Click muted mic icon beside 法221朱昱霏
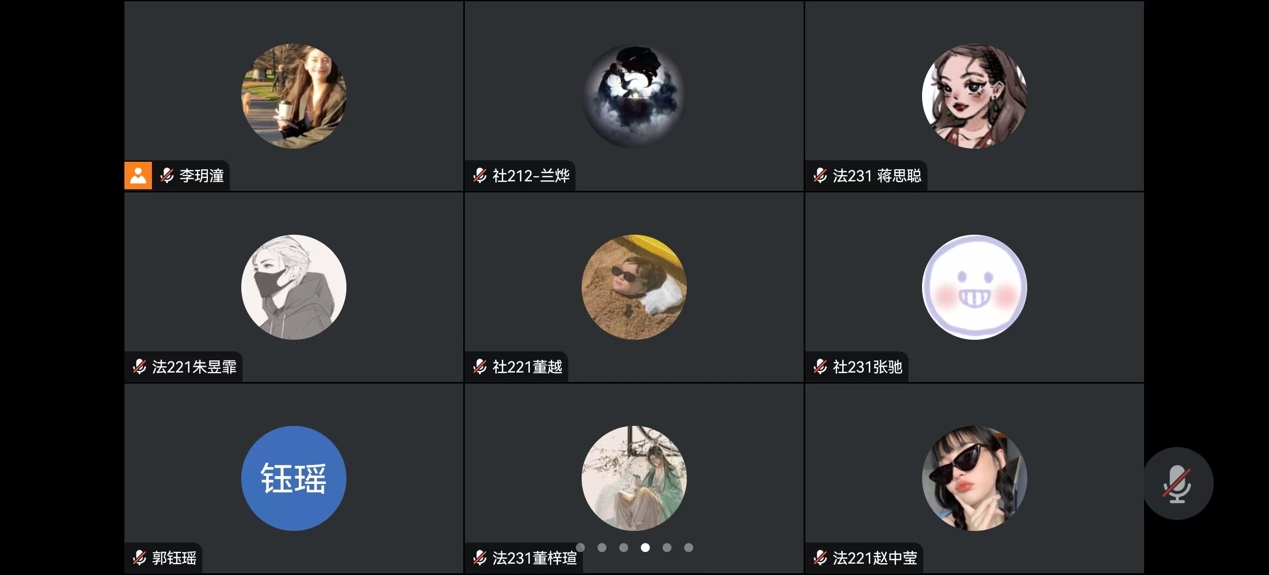This screenshot has width=1269, height=575. pos(139,367)
